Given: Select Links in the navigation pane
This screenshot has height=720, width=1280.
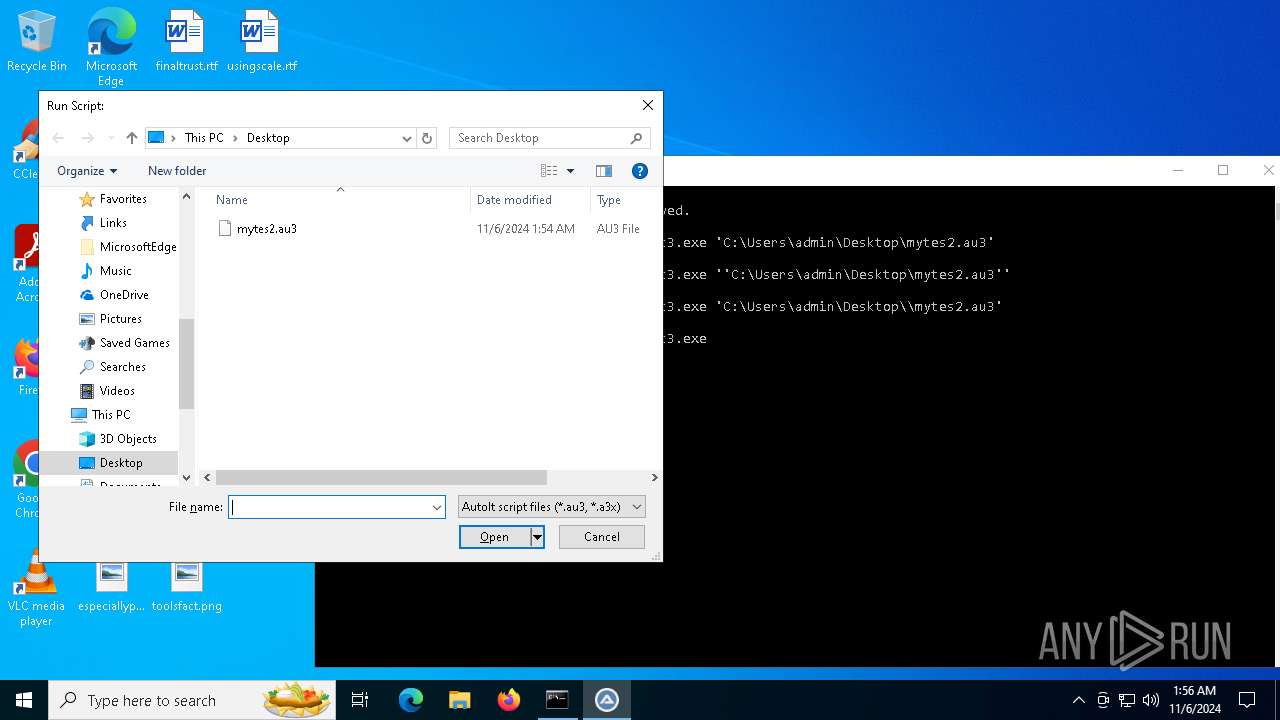Looking at the screenshot, I should pyautogui.click(x=113, y=223).
